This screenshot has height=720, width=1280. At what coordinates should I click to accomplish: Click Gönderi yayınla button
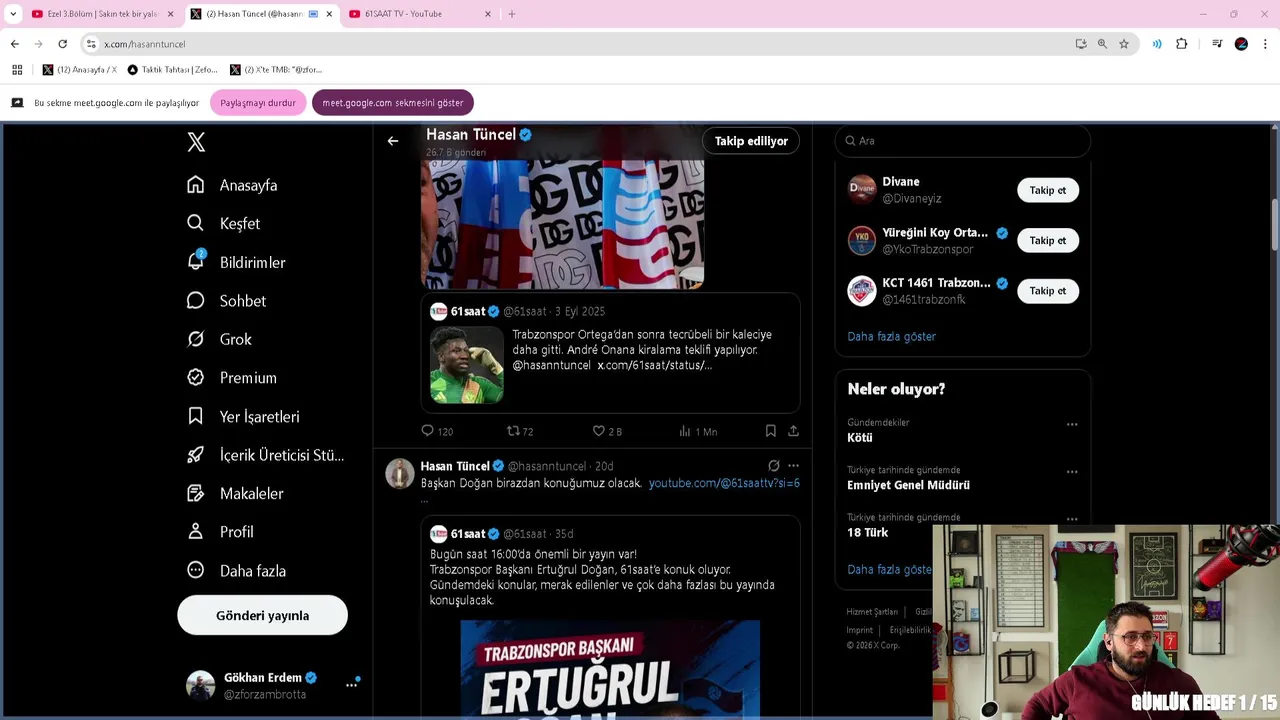click(262, 615)
